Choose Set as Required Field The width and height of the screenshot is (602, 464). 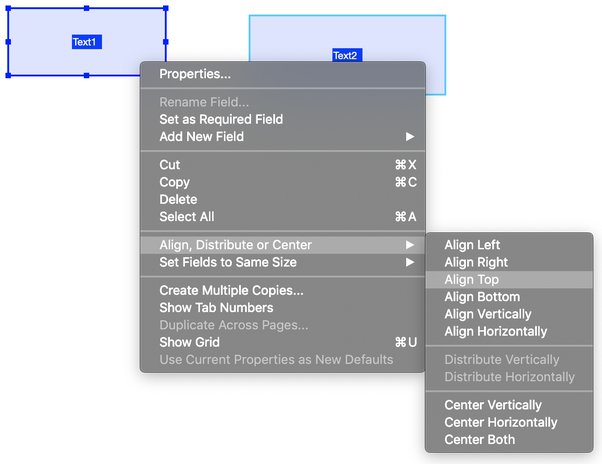(283, 119)
